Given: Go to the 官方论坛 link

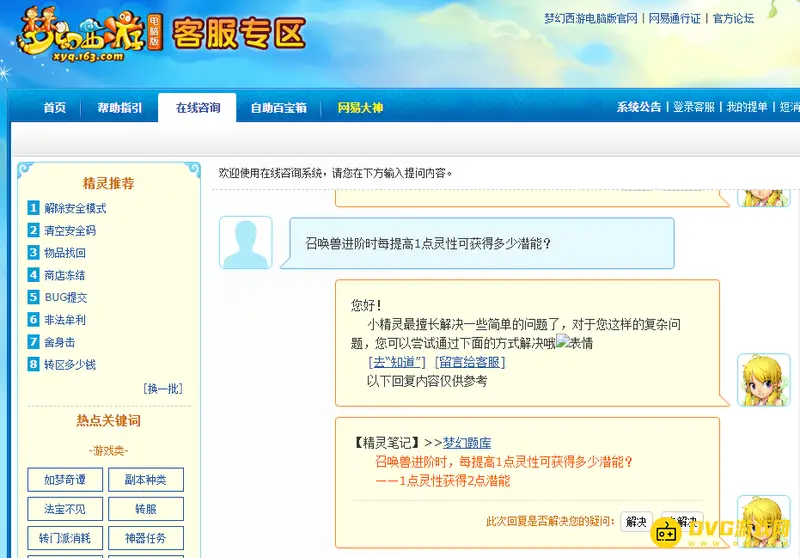Looking at the screenshot, I should (733, 18).
